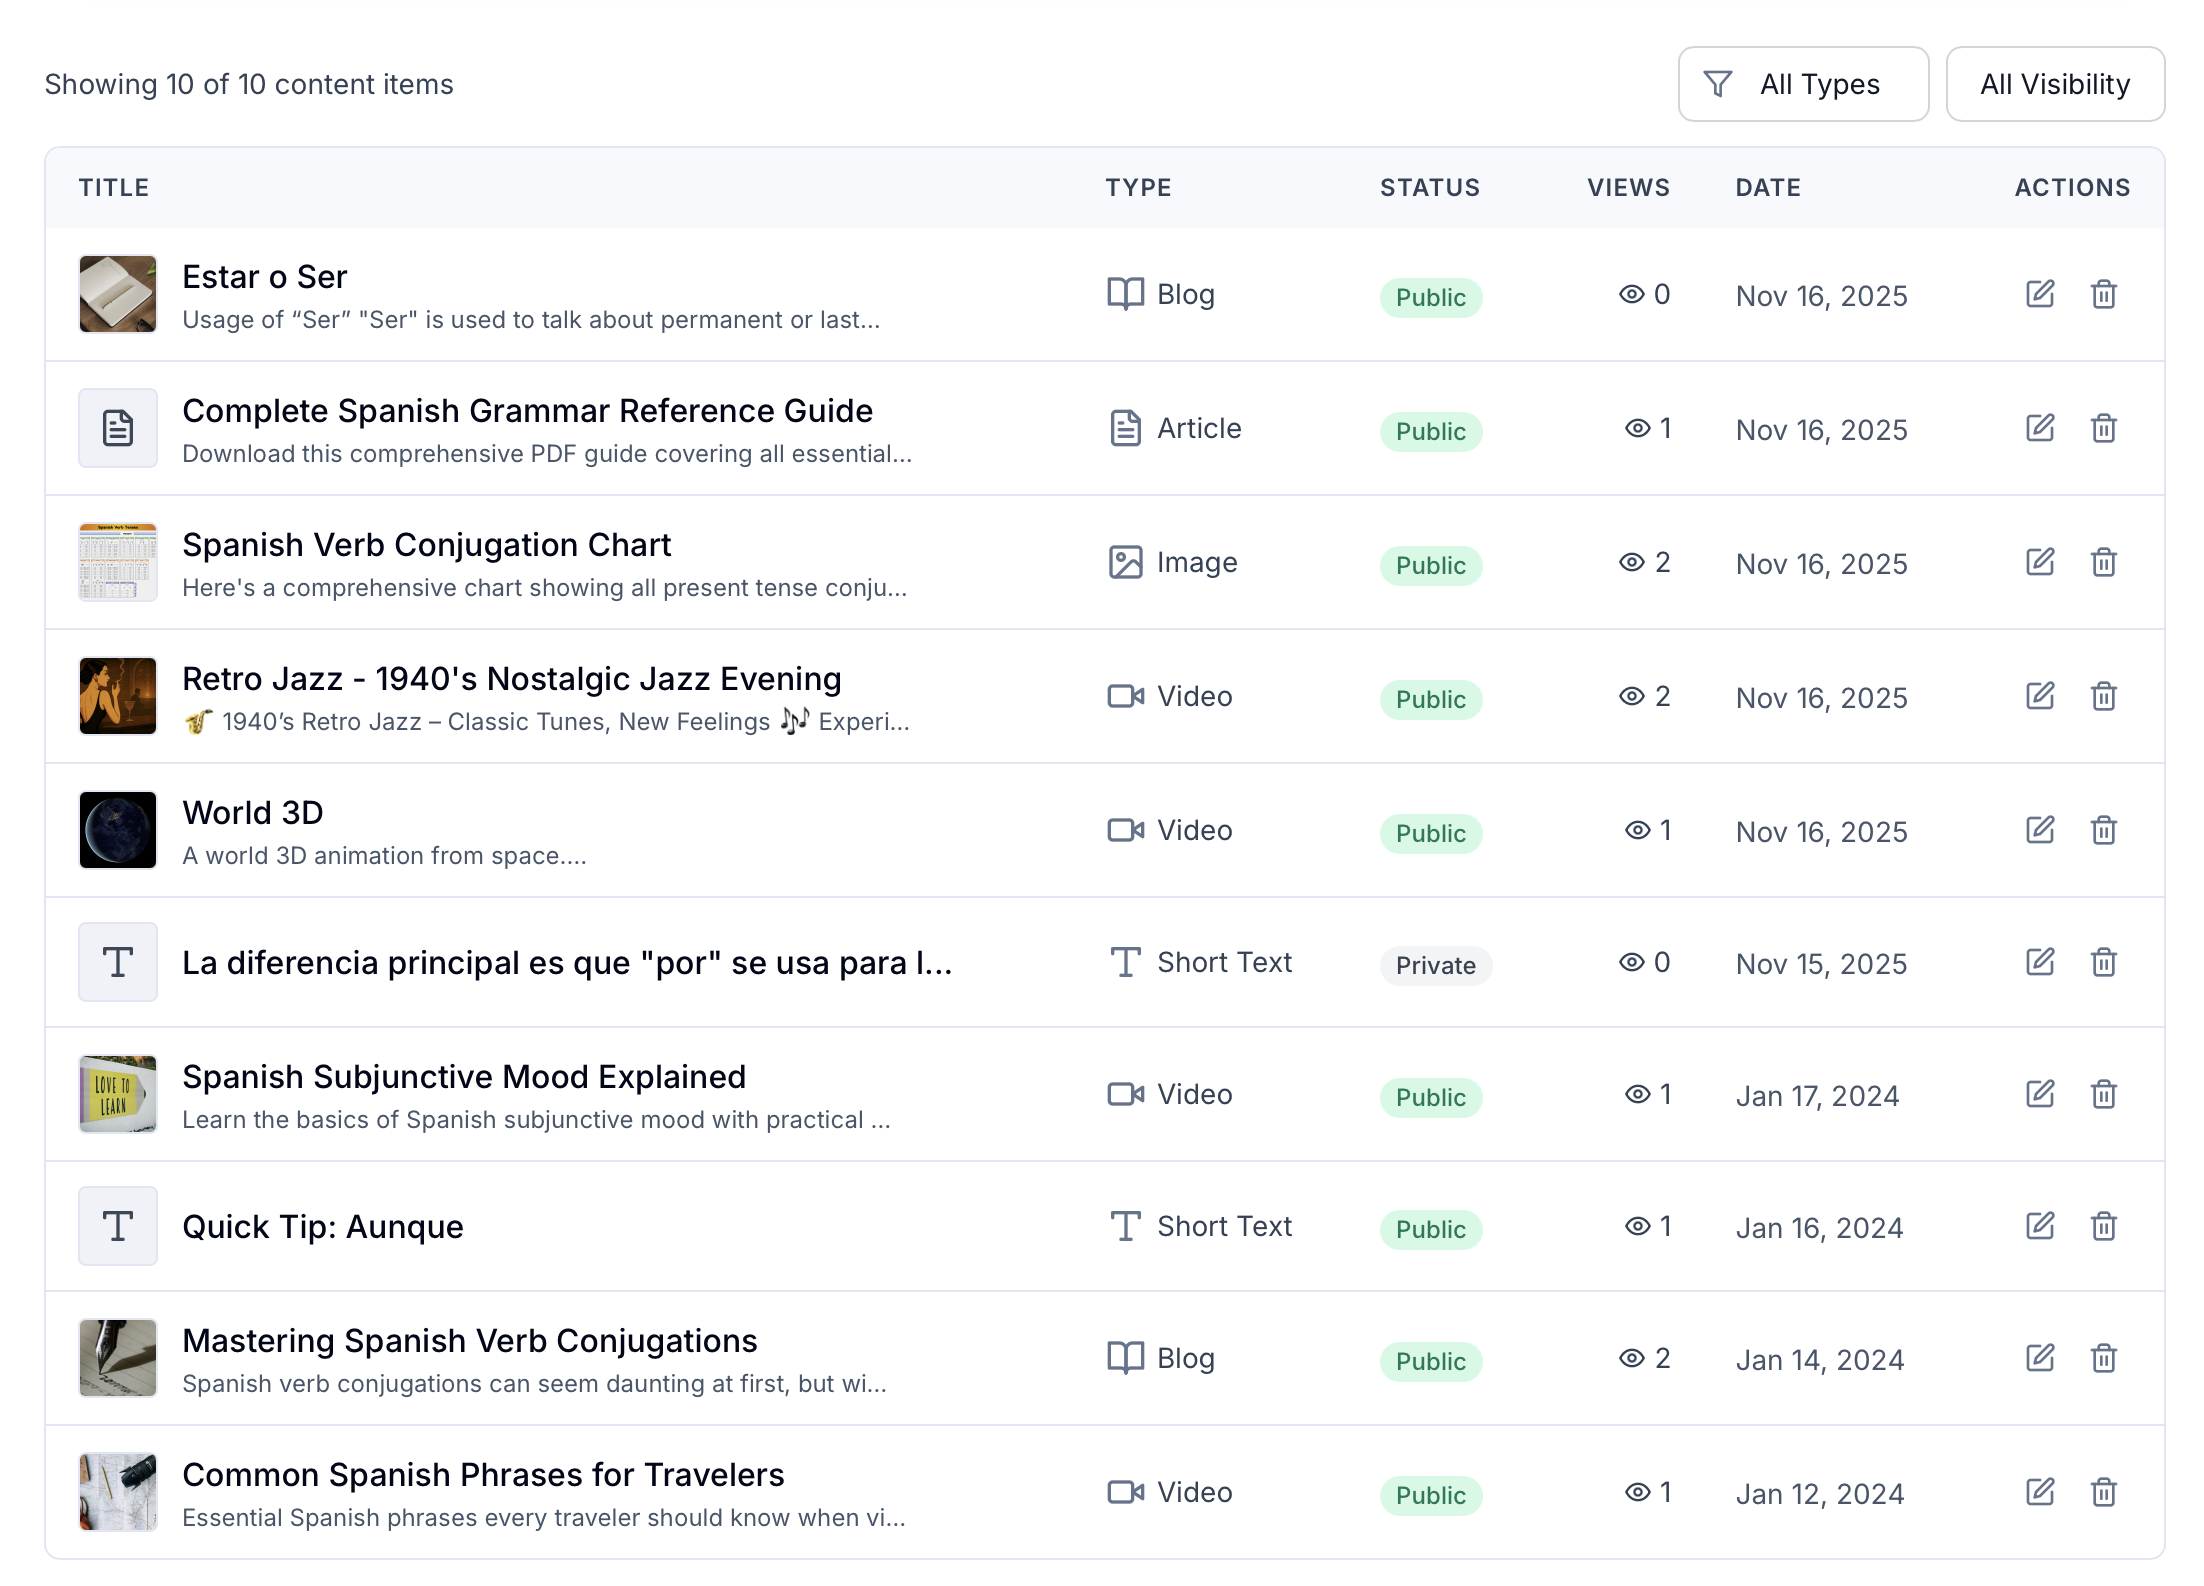Click the DATE column header
The width and height of the screenshot is (2204, 1586).
1767,187
